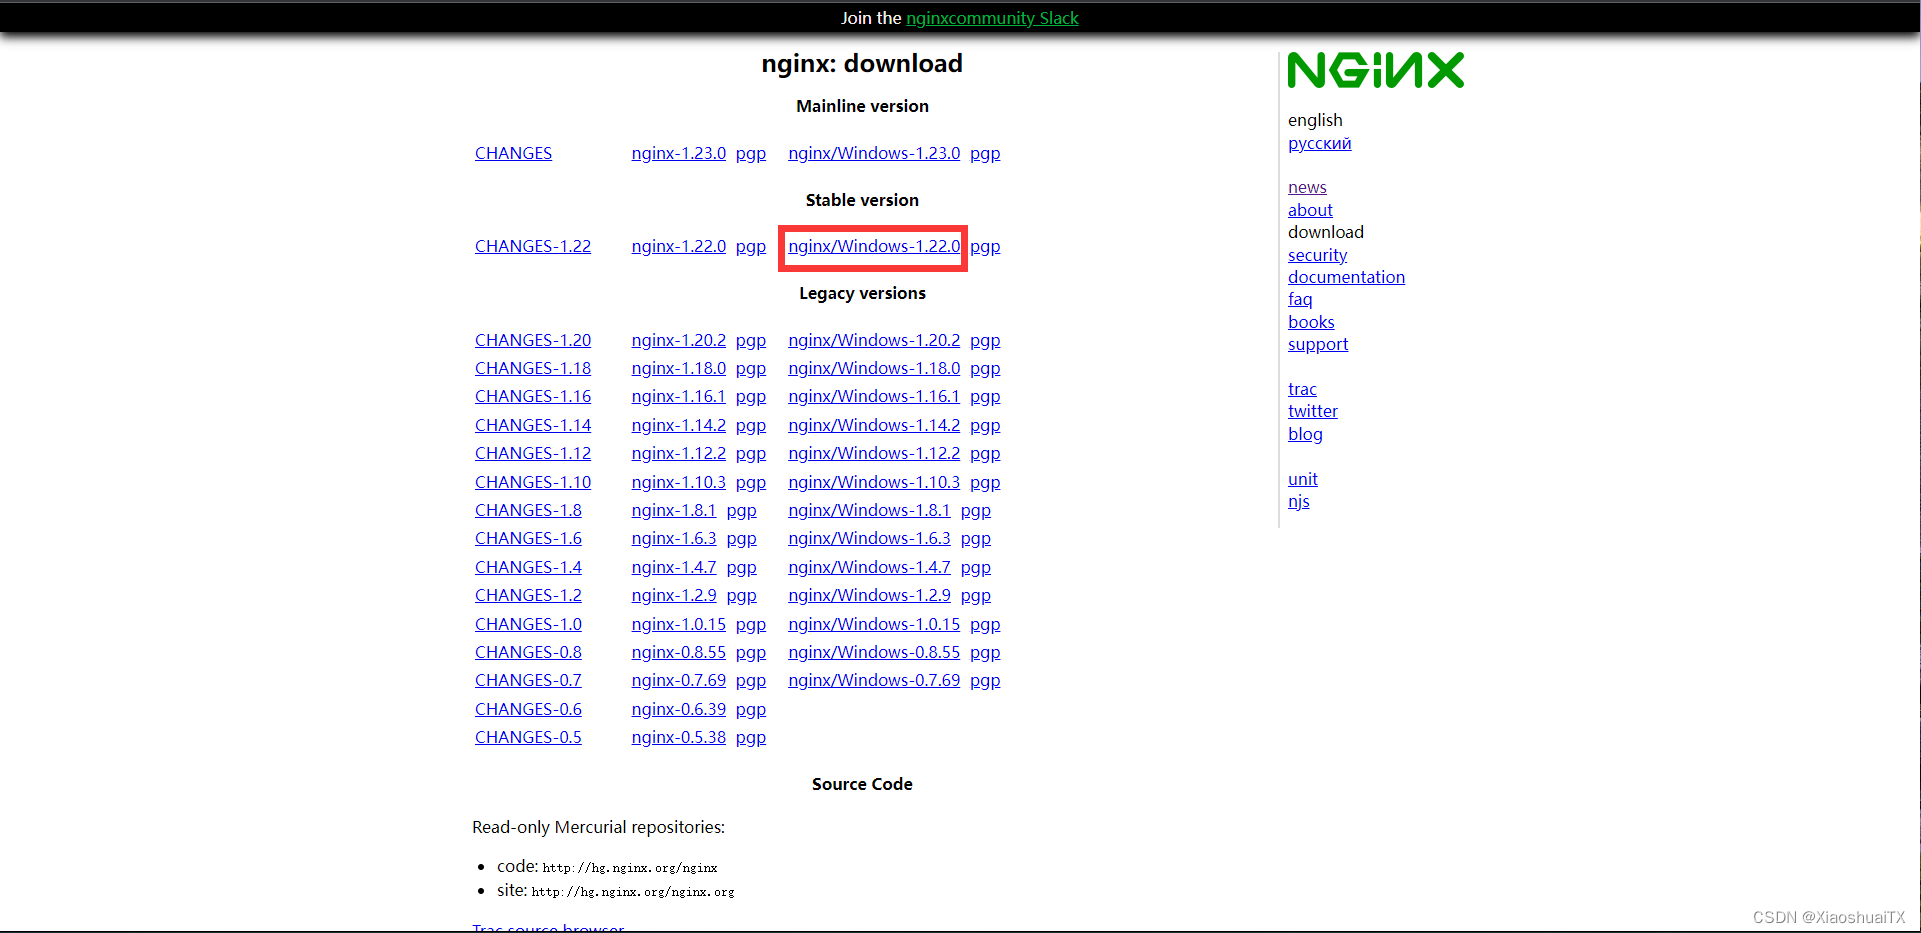The image size is (1921, 933).
Task: Download nginx-0.6.39 source
Action: tap(678, 709)
